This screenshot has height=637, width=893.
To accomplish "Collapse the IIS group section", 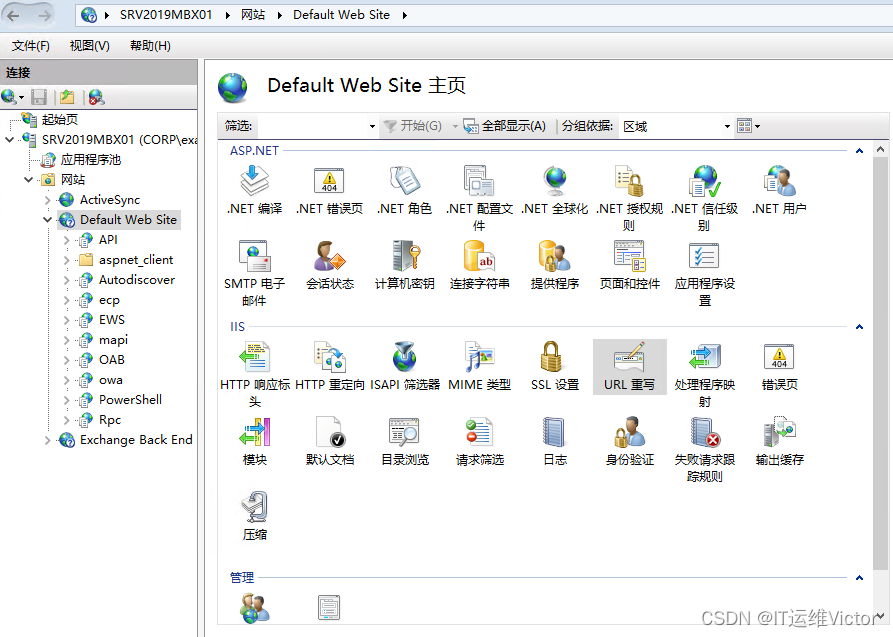I will pyautogui.click(x=859, y=327).
